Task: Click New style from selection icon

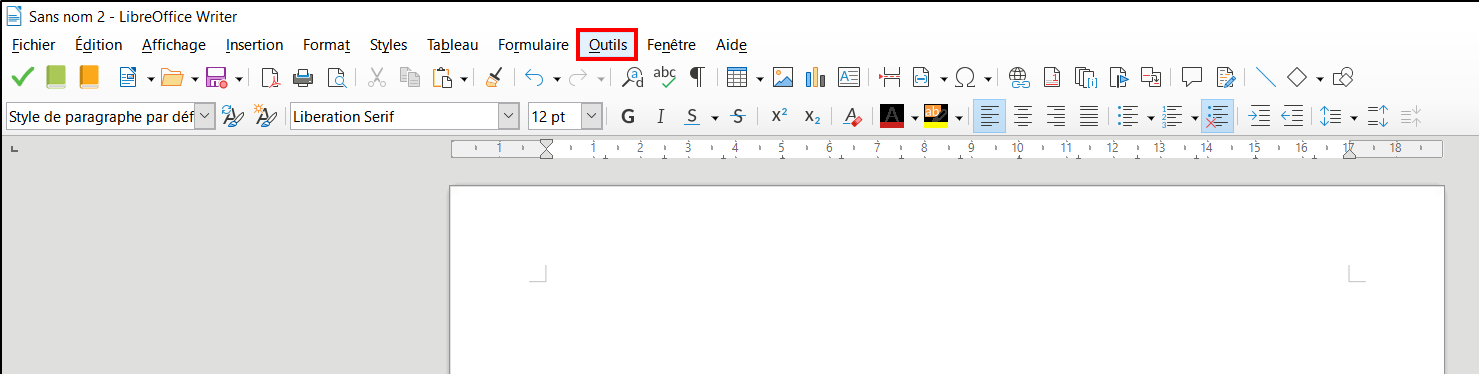Action: pos(265,117)
